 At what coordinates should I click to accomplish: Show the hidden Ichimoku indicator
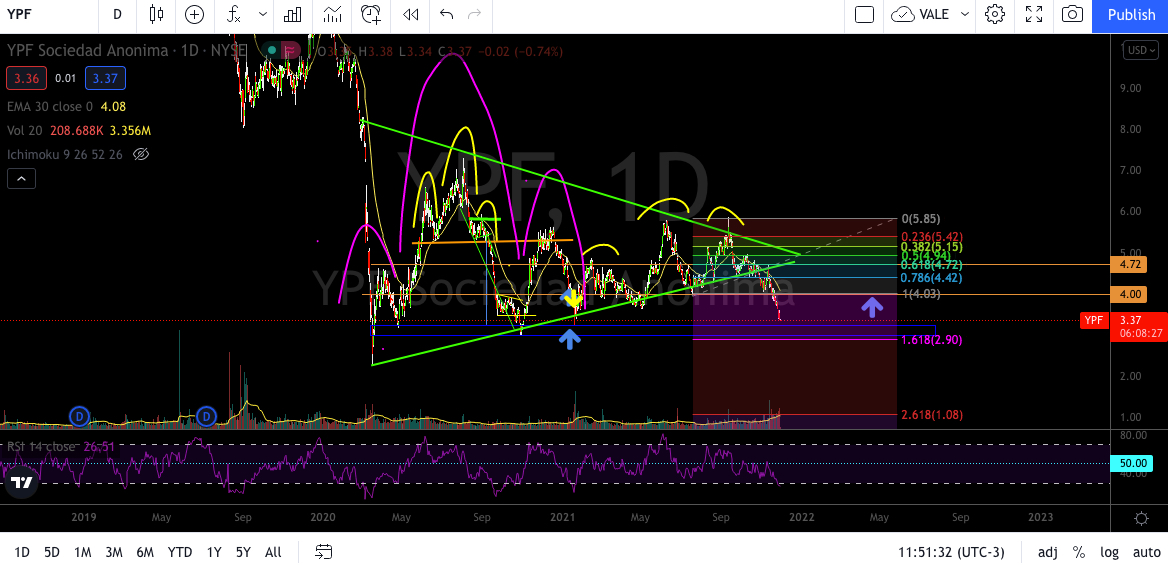click(x=141, y=154)
